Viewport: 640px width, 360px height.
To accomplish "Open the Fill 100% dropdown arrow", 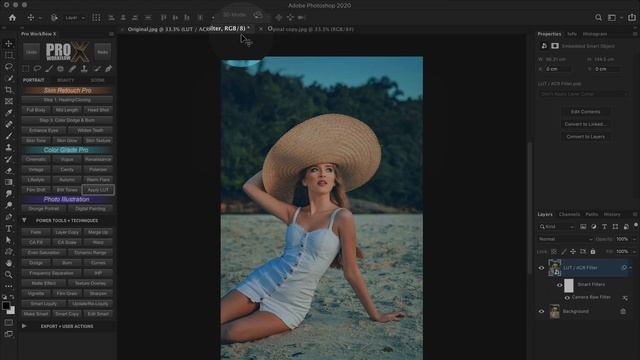I will tap(635, 251).
